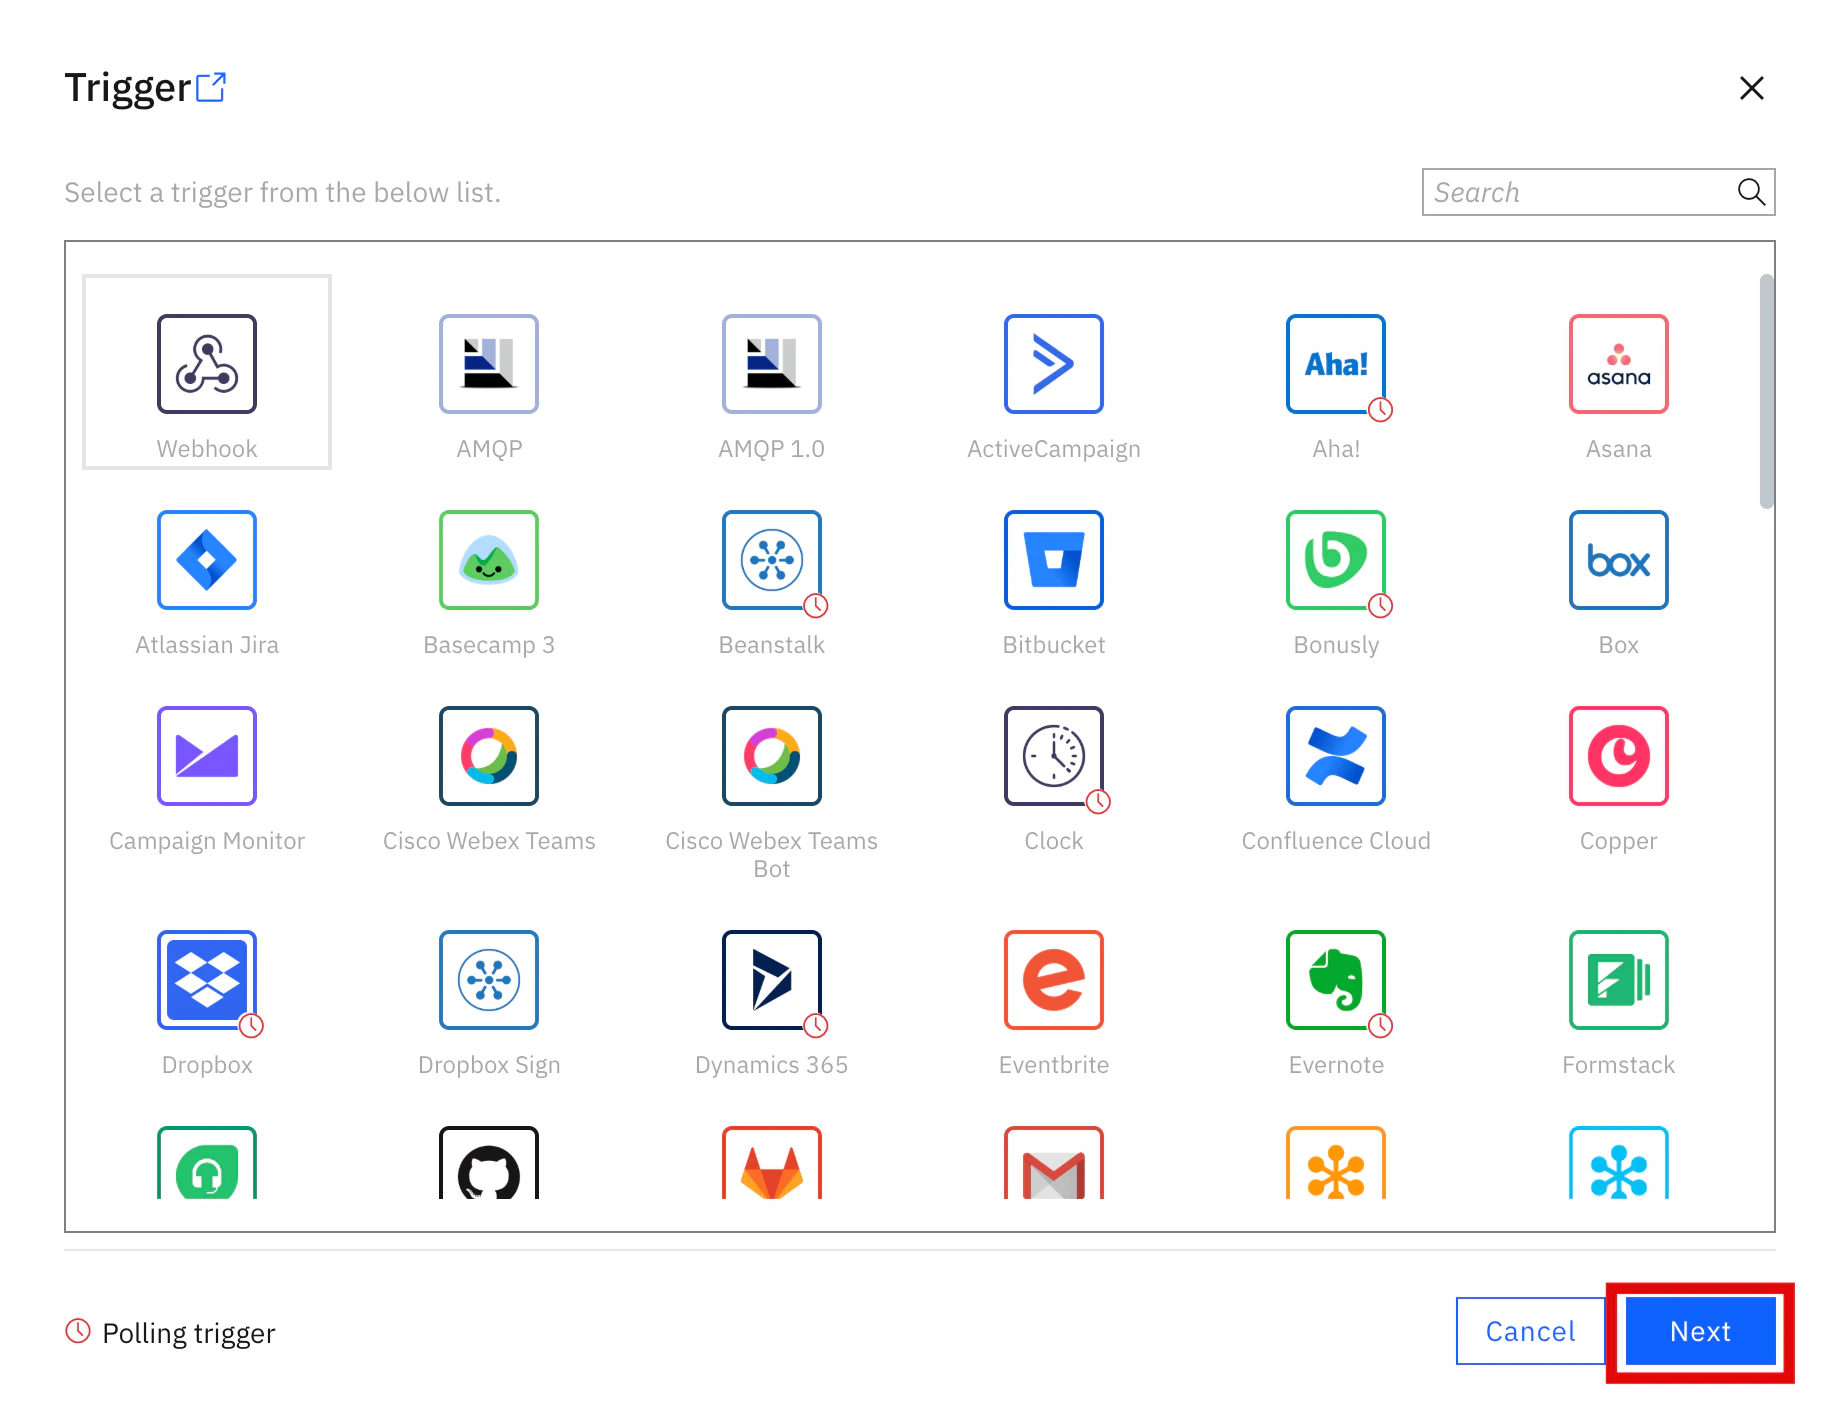Select the Beanstalk trigger icon
Viewport: 1836px width, 1424px height.
pyautogui.click(x=772, y=560)
